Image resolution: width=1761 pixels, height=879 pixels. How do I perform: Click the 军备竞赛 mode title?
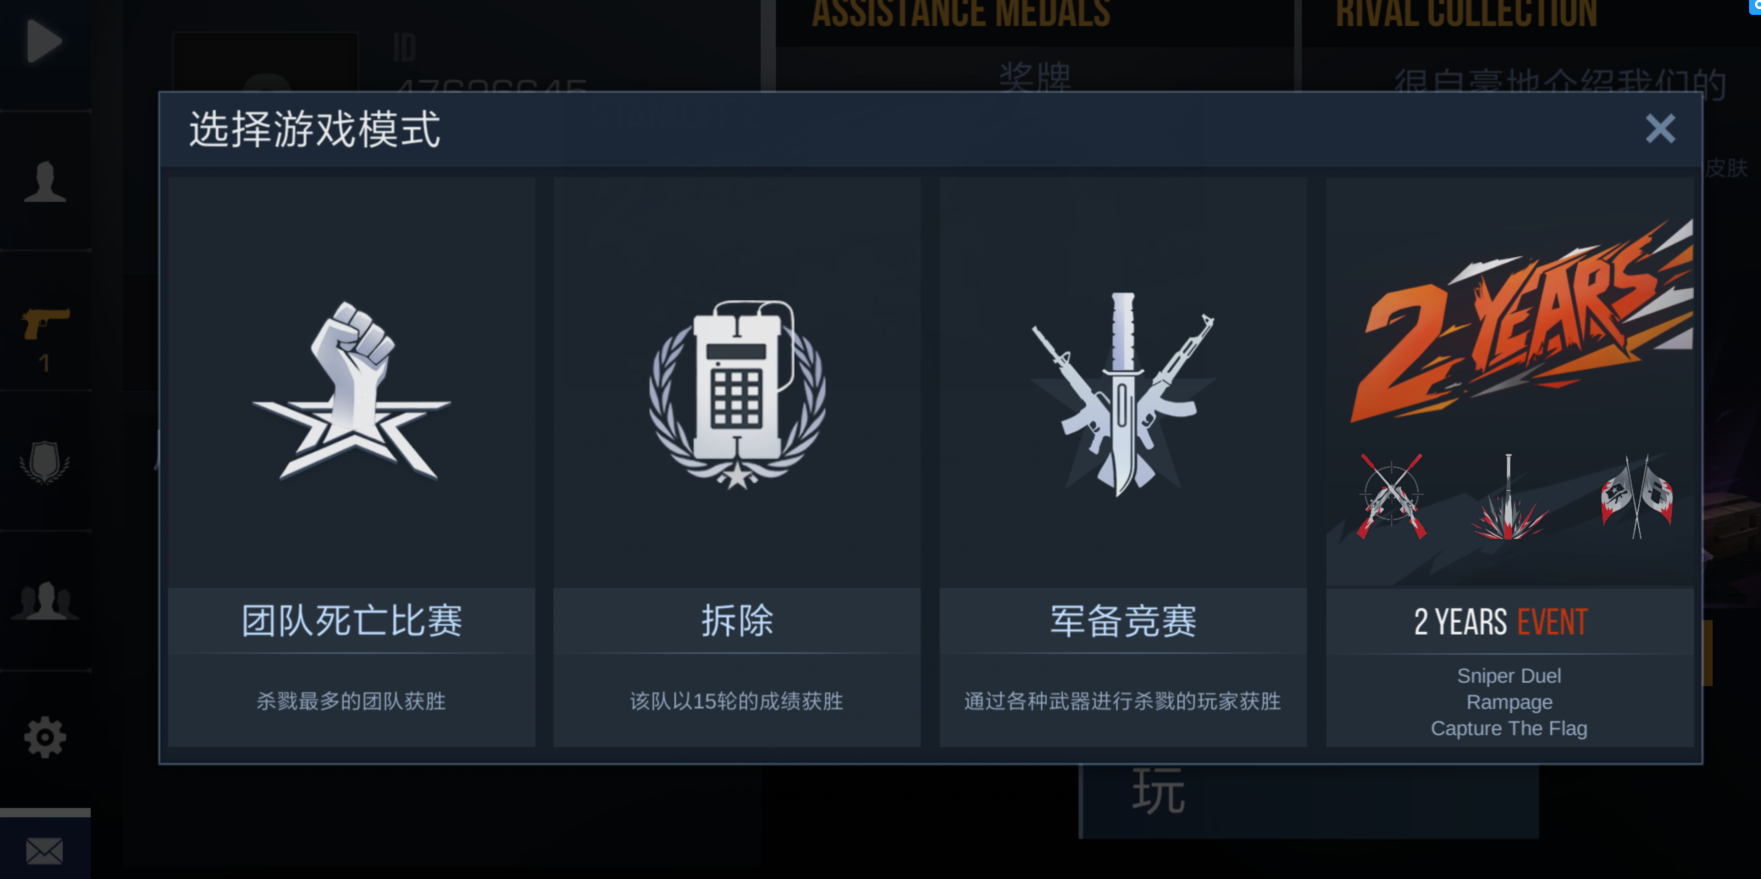click(1123, 621)
